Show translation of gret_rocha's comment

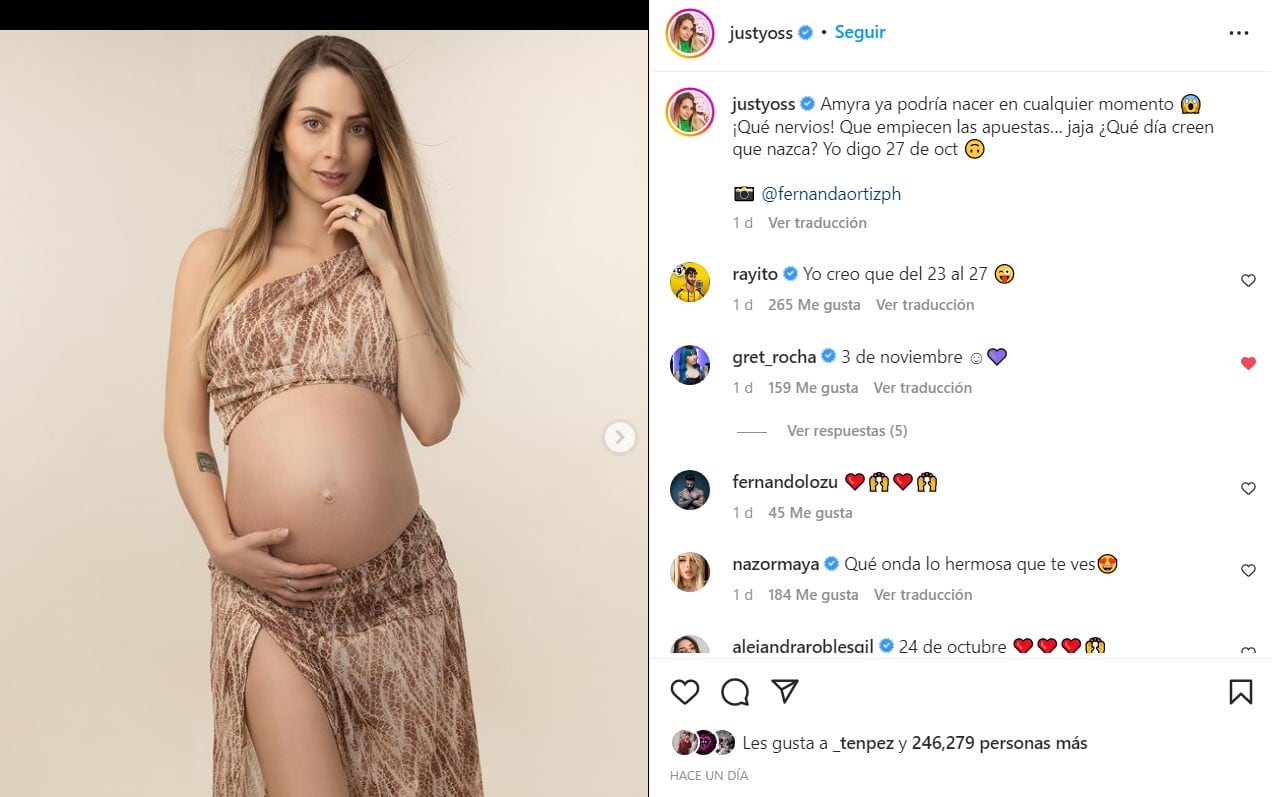(922, 388)
